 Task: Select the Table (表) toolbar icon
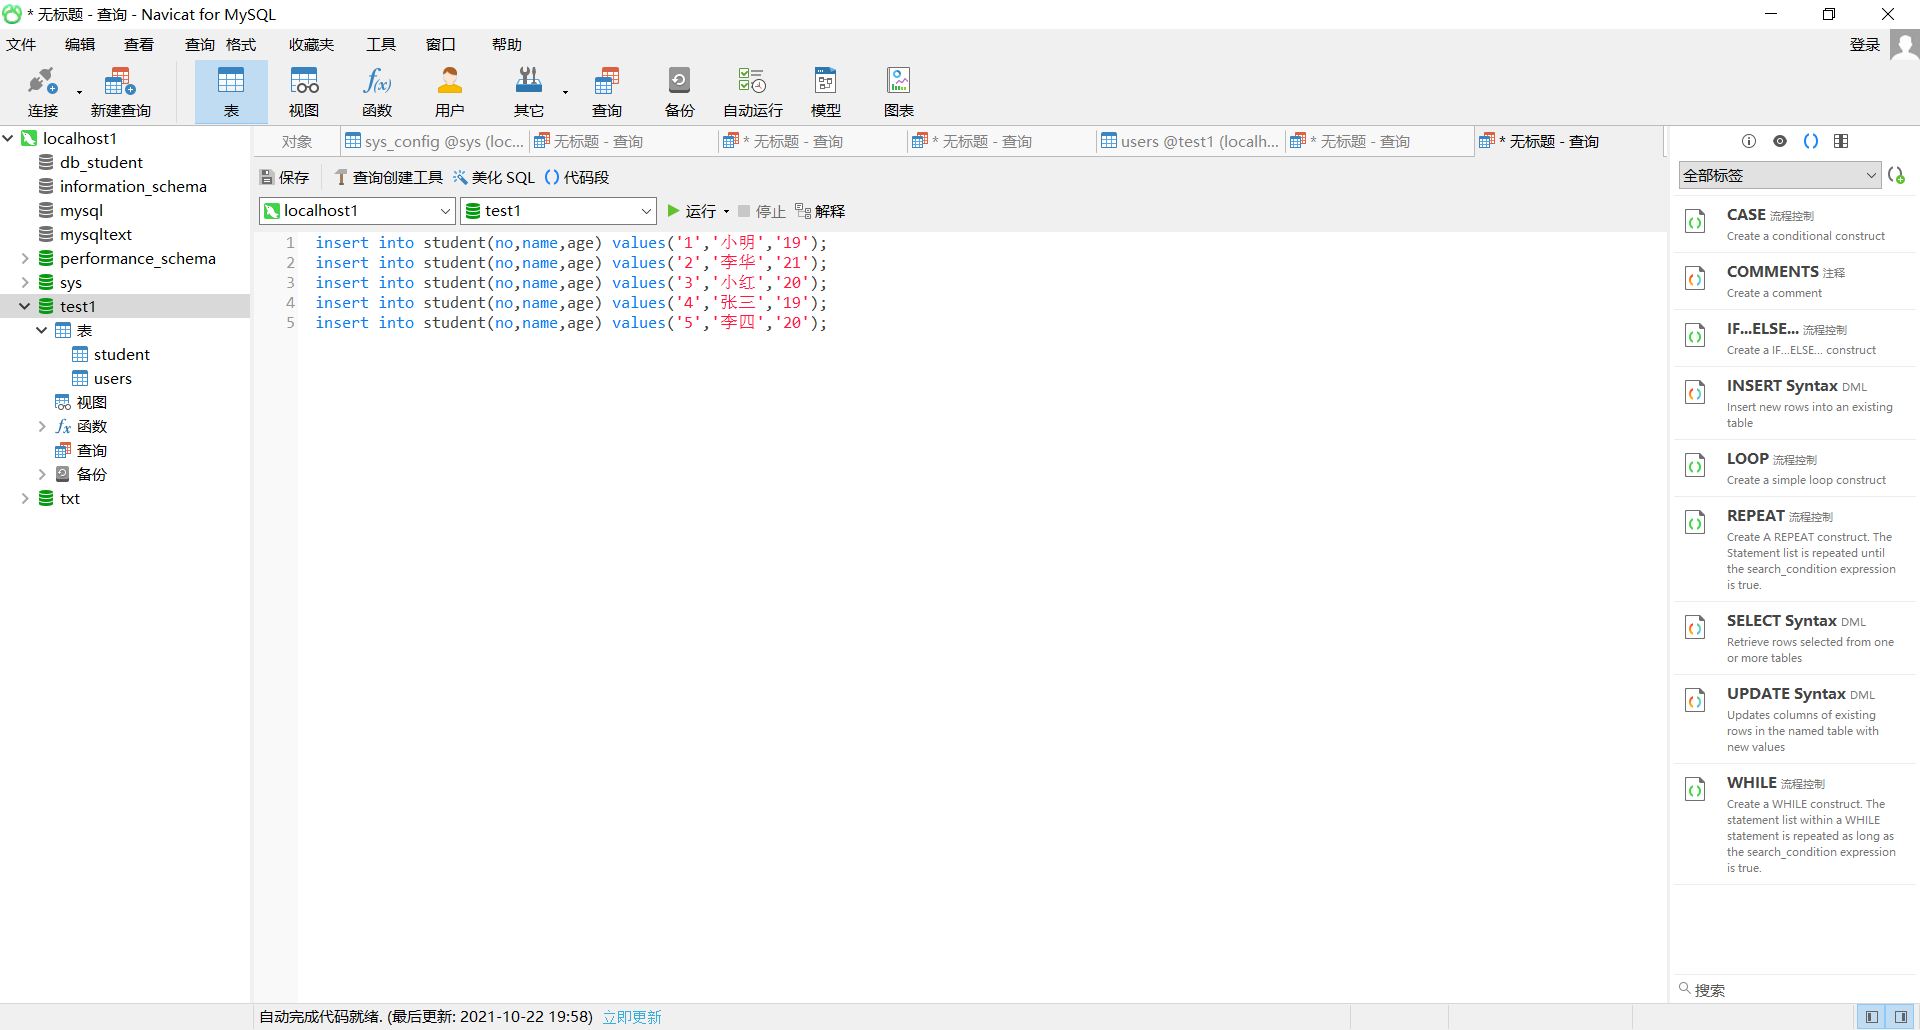(x=231, y=92)
